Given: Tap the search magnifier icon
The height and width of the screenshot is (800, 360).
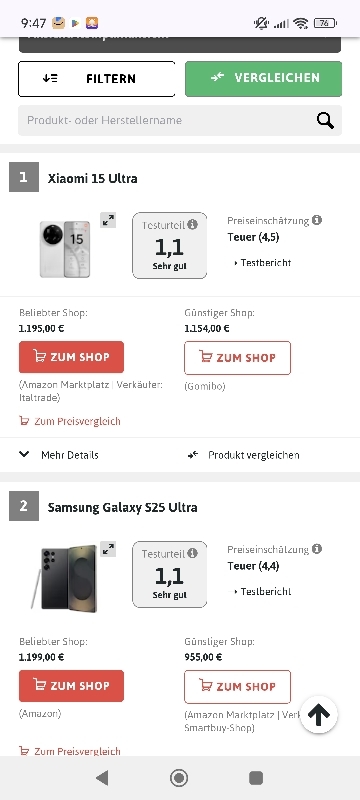Looking at the screenshot, I should [x=325, y=121].
